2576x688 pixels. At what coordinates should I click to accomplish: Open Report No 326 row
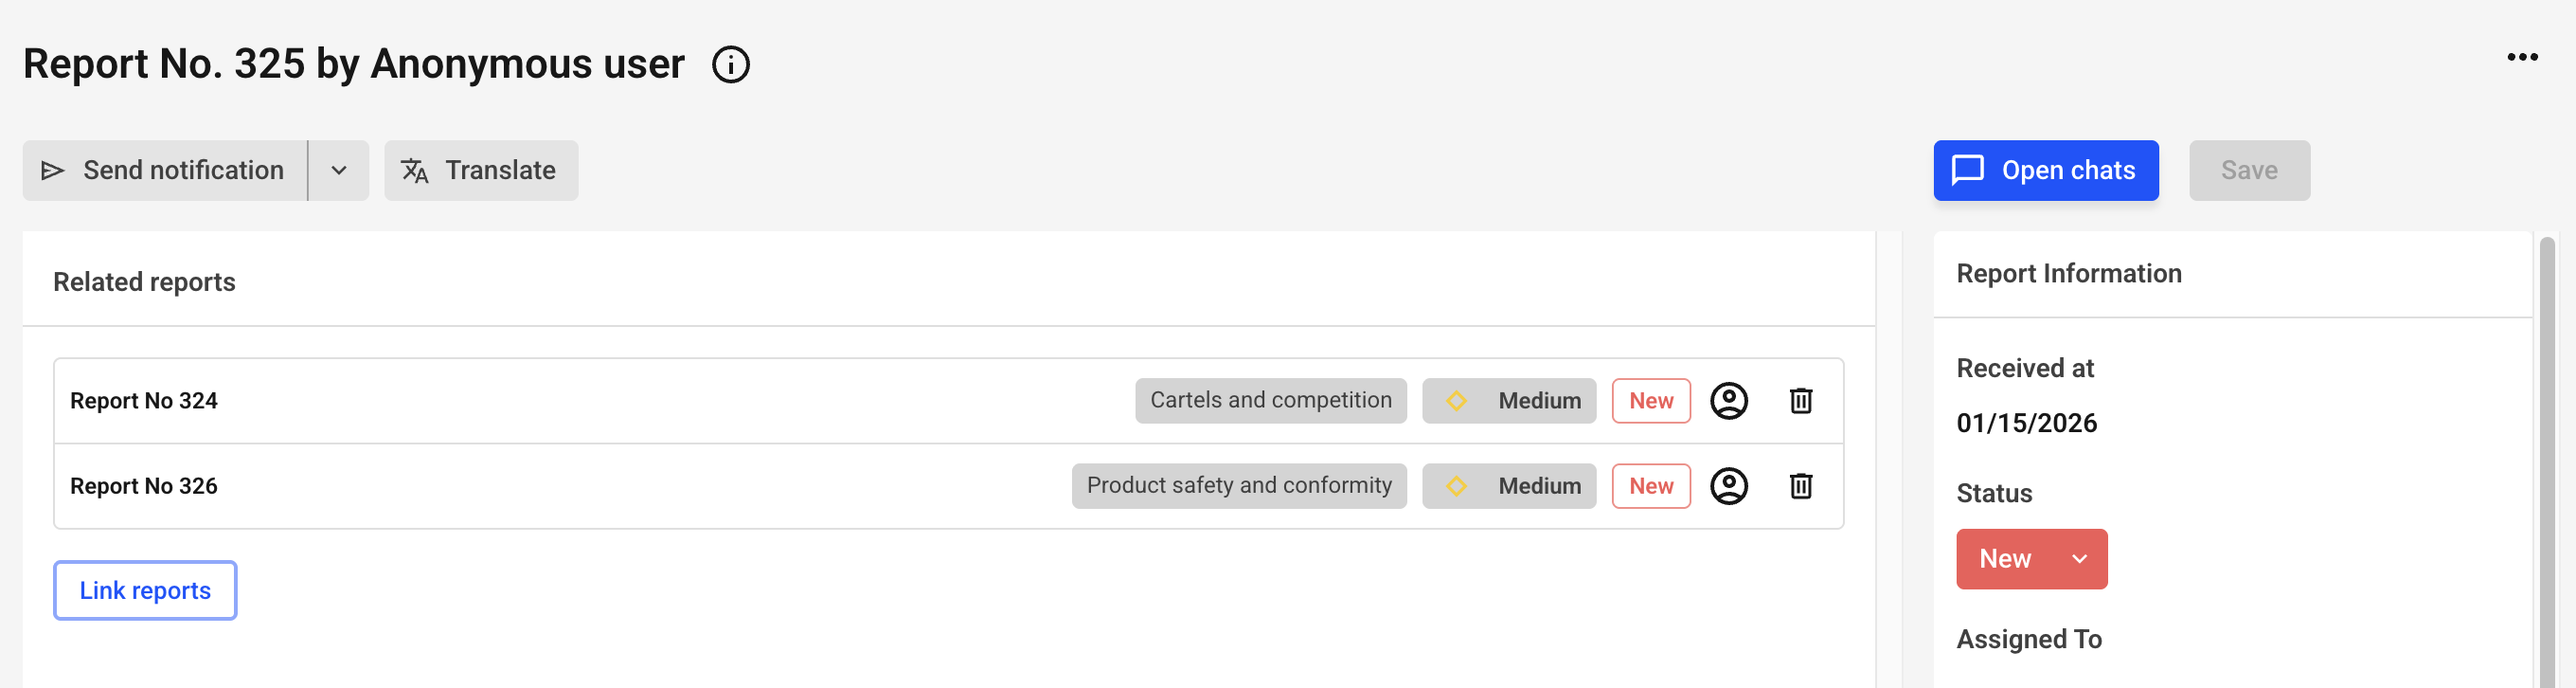pos(144,486)
